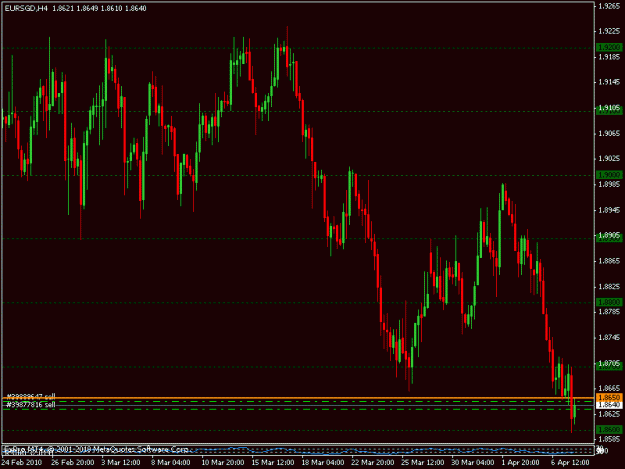Image resolution: width=625 pixels, height=469 pixels.
Task: Click the 1.8585 price axis label
Action: (x=610, y=439)
